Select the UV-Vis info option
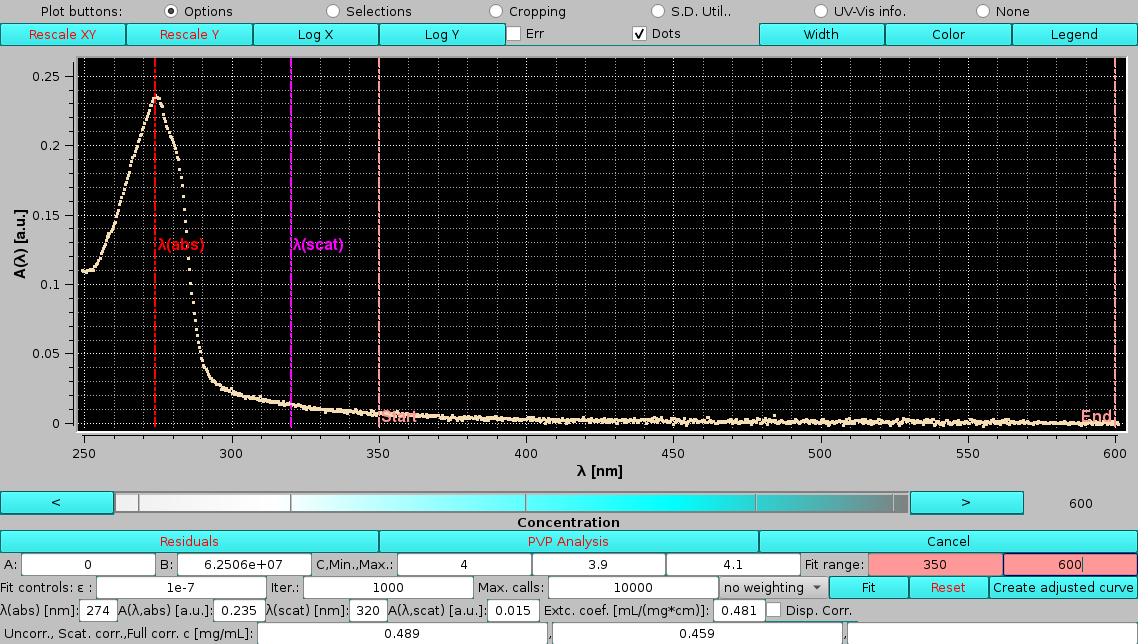 [820, 11]
